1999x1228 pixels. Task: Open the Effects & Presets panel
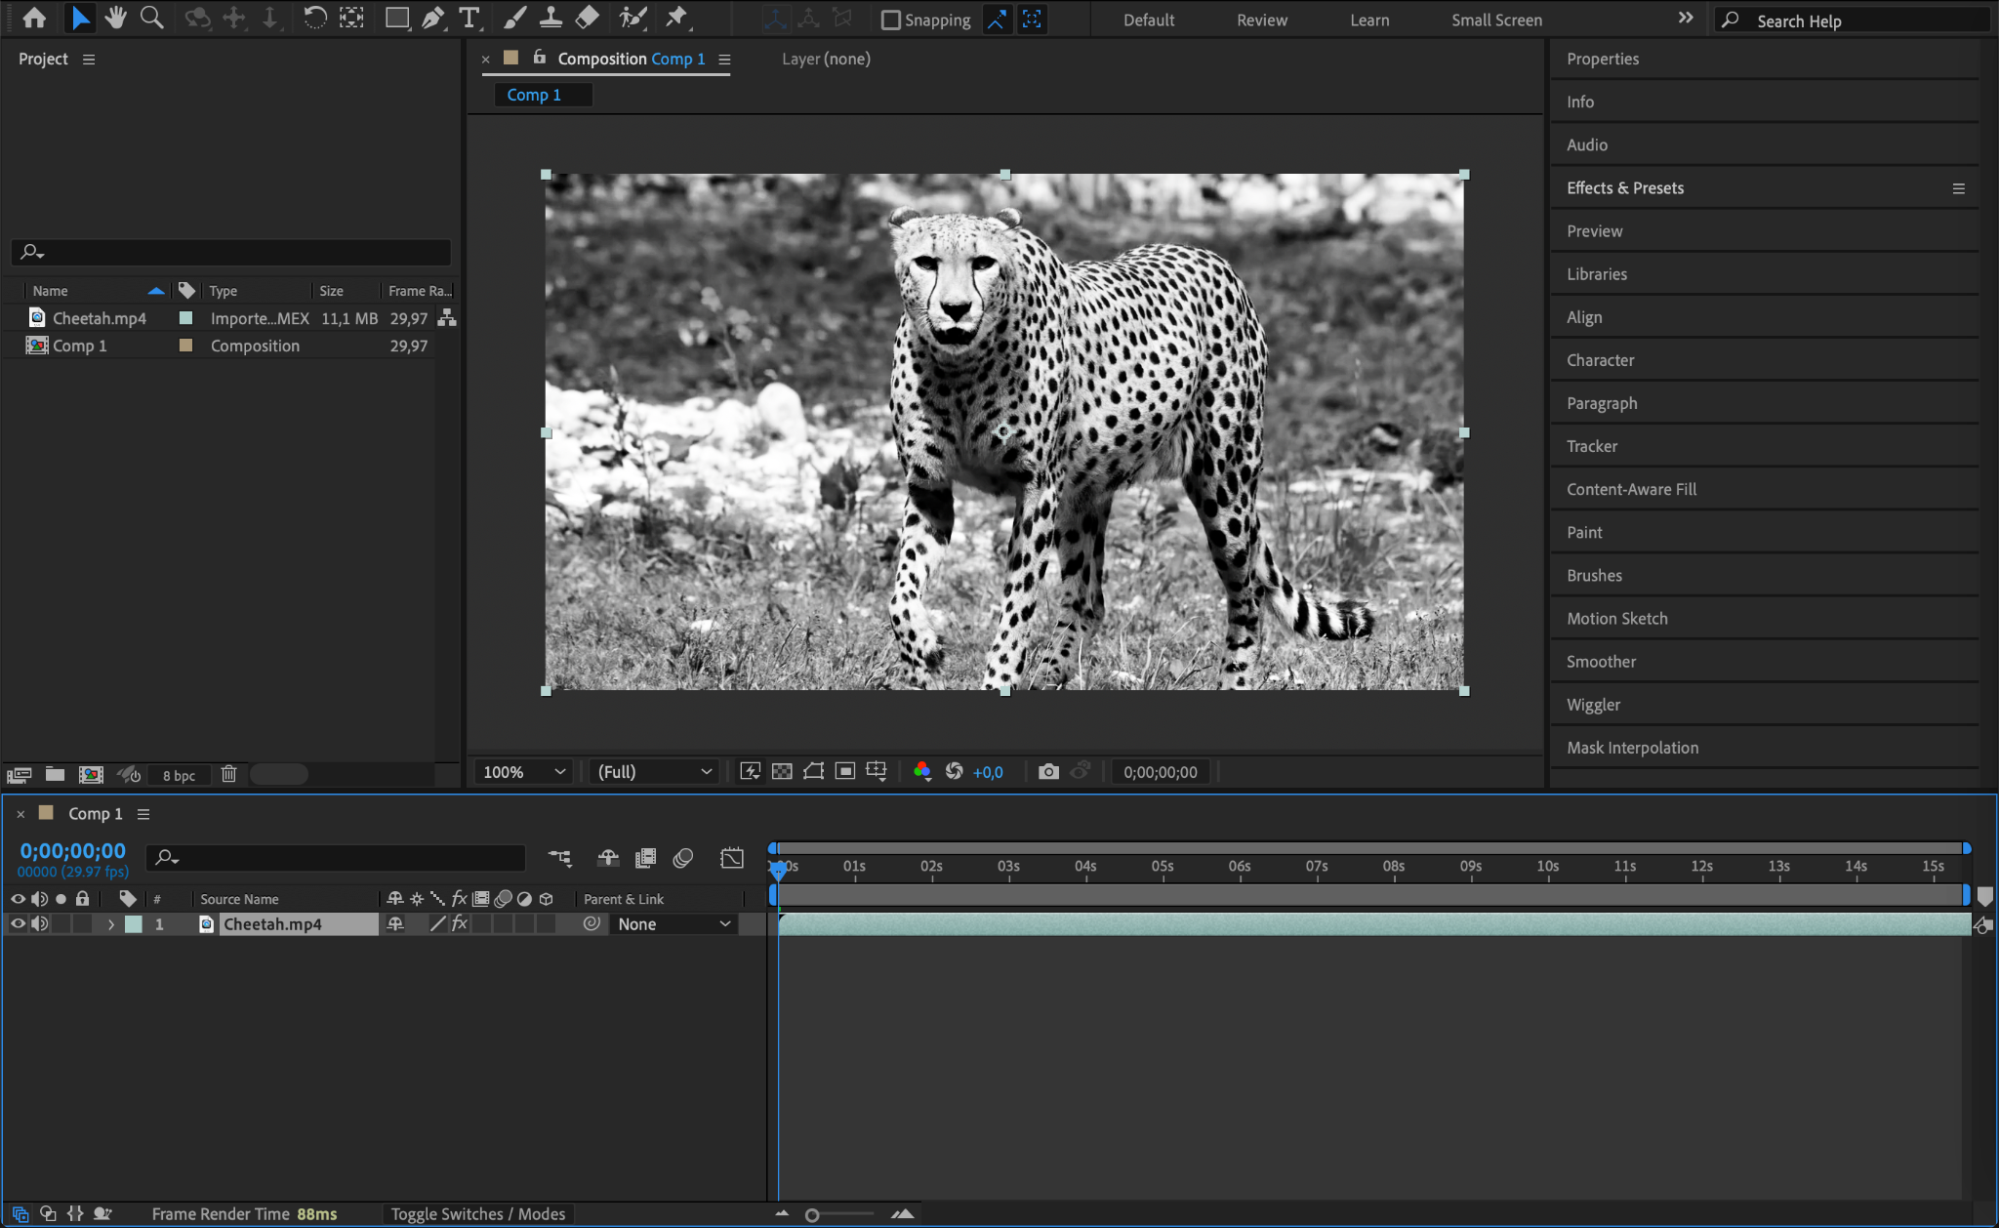coord(1625,188)
